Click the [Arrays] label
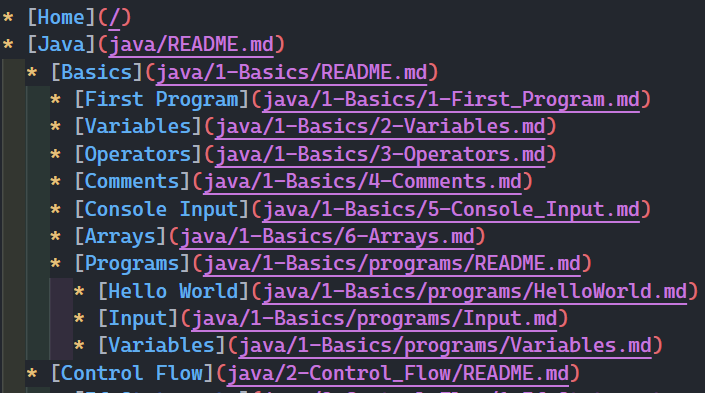Image resolution: width=705 pixels, height=393 pixels. pos(120,237)
